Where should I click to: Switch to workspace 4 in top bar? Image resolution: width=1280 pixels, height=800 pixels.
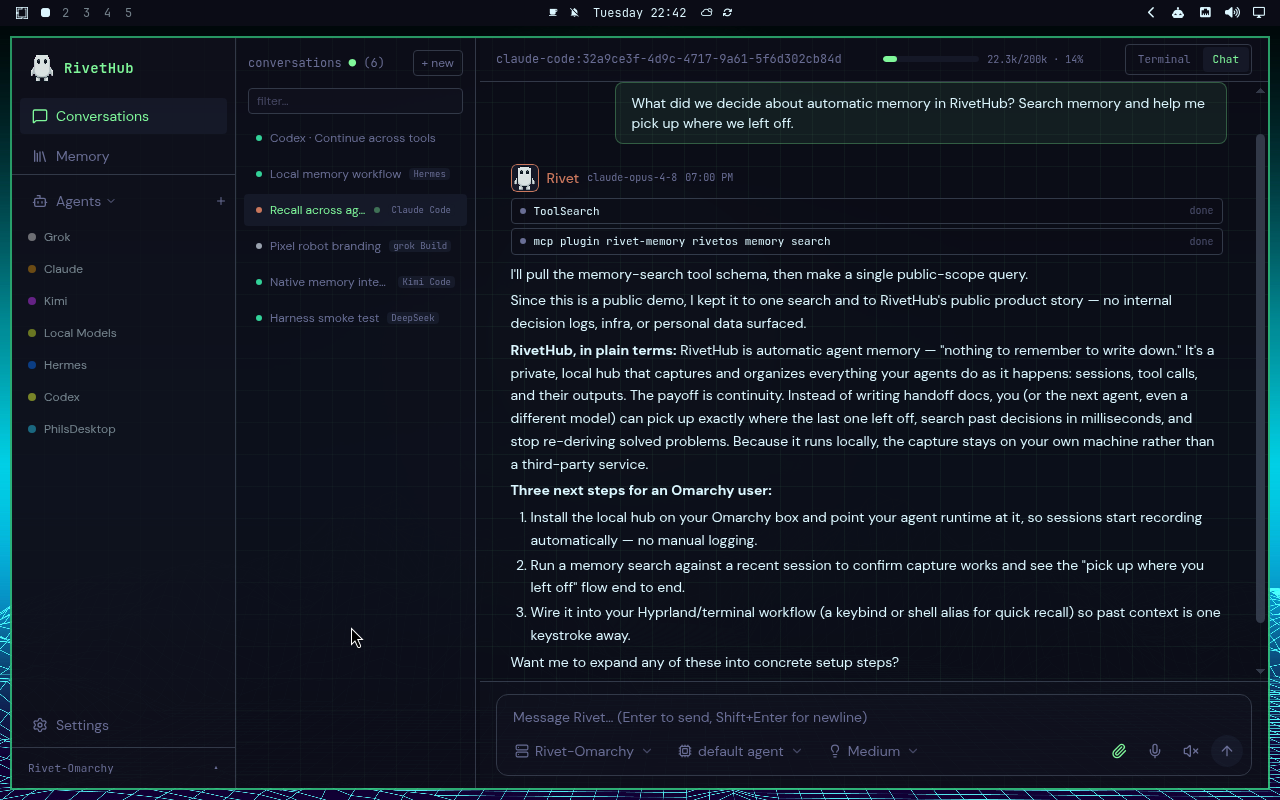point(108,13)
